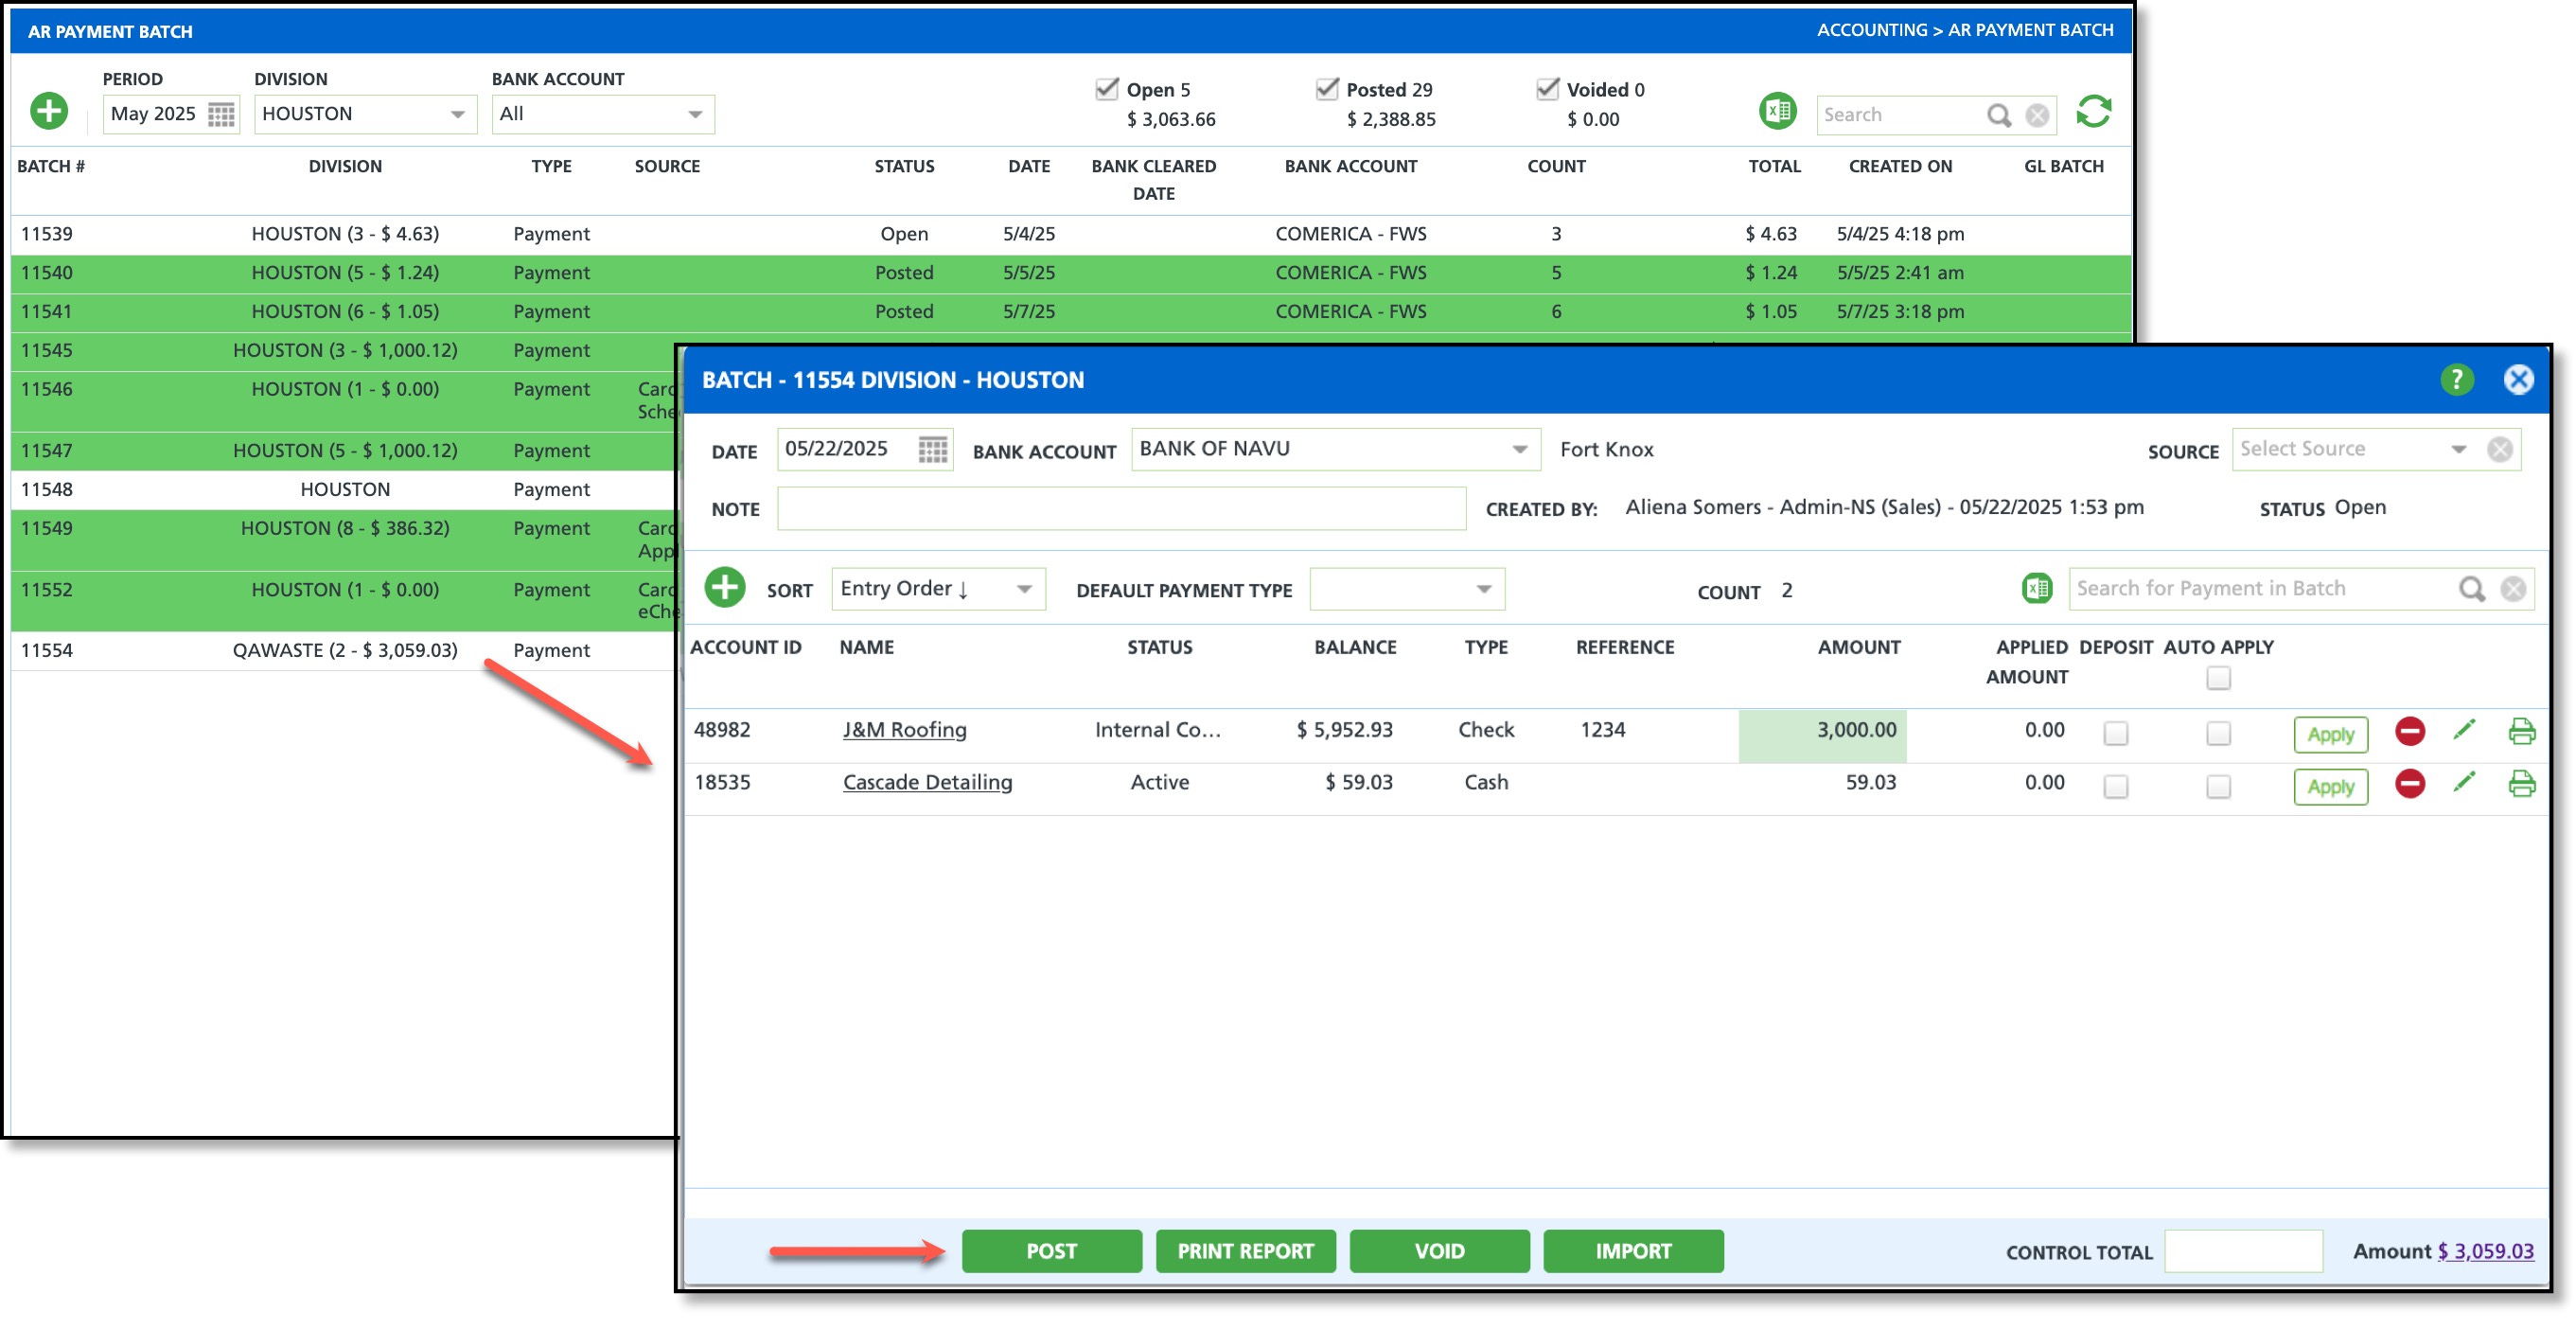Click the refresh batch list icon
The image size is (2576, 1329).
[x=2092, y=112]
